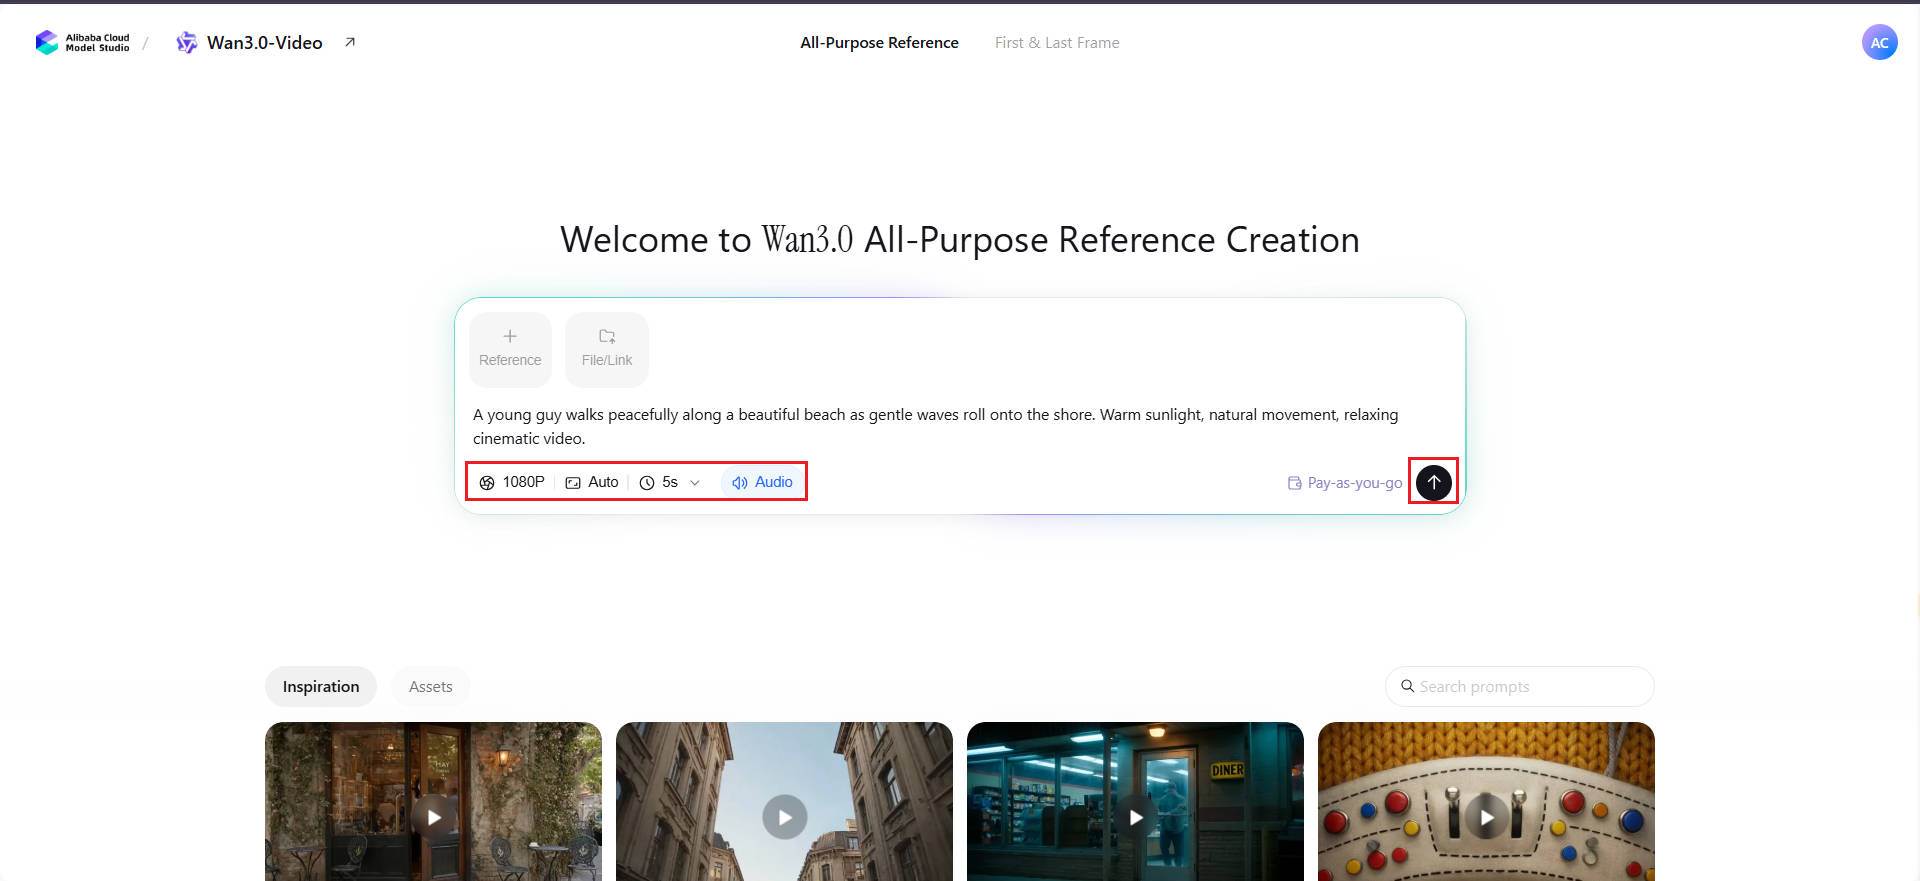
Task: Change the 1080P resolution setting
Action: [x=512, y=482]
